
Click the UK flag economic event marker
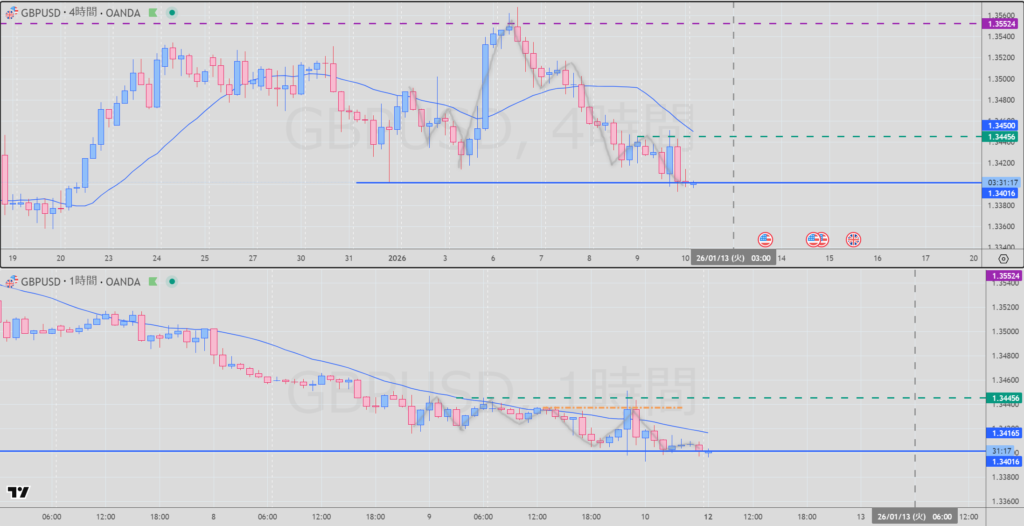(x=854, y=239)
